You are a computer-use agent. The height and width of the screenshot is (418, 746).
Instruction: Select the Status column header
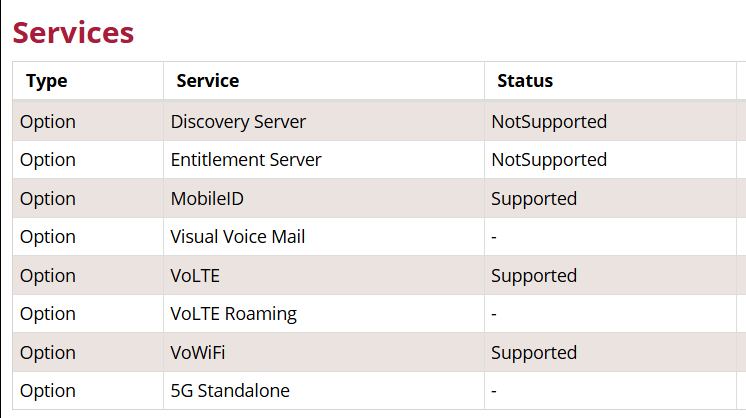tap(525, 81)
